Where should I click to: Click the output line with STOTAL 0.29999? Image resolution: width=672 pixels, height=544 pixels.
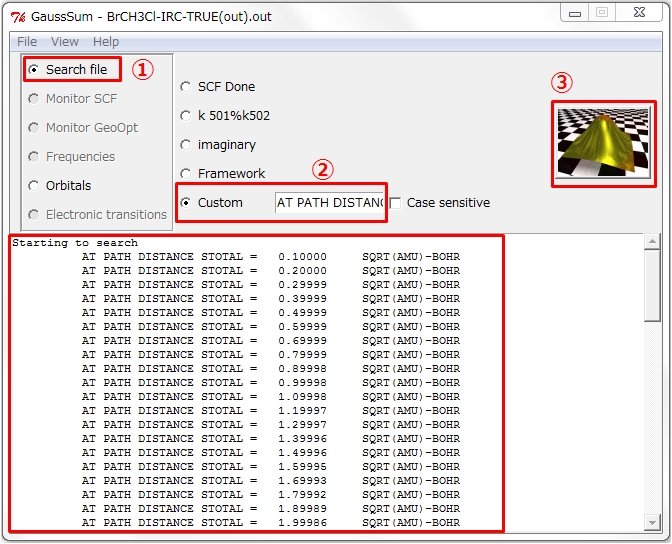click(x=271, y=285)
